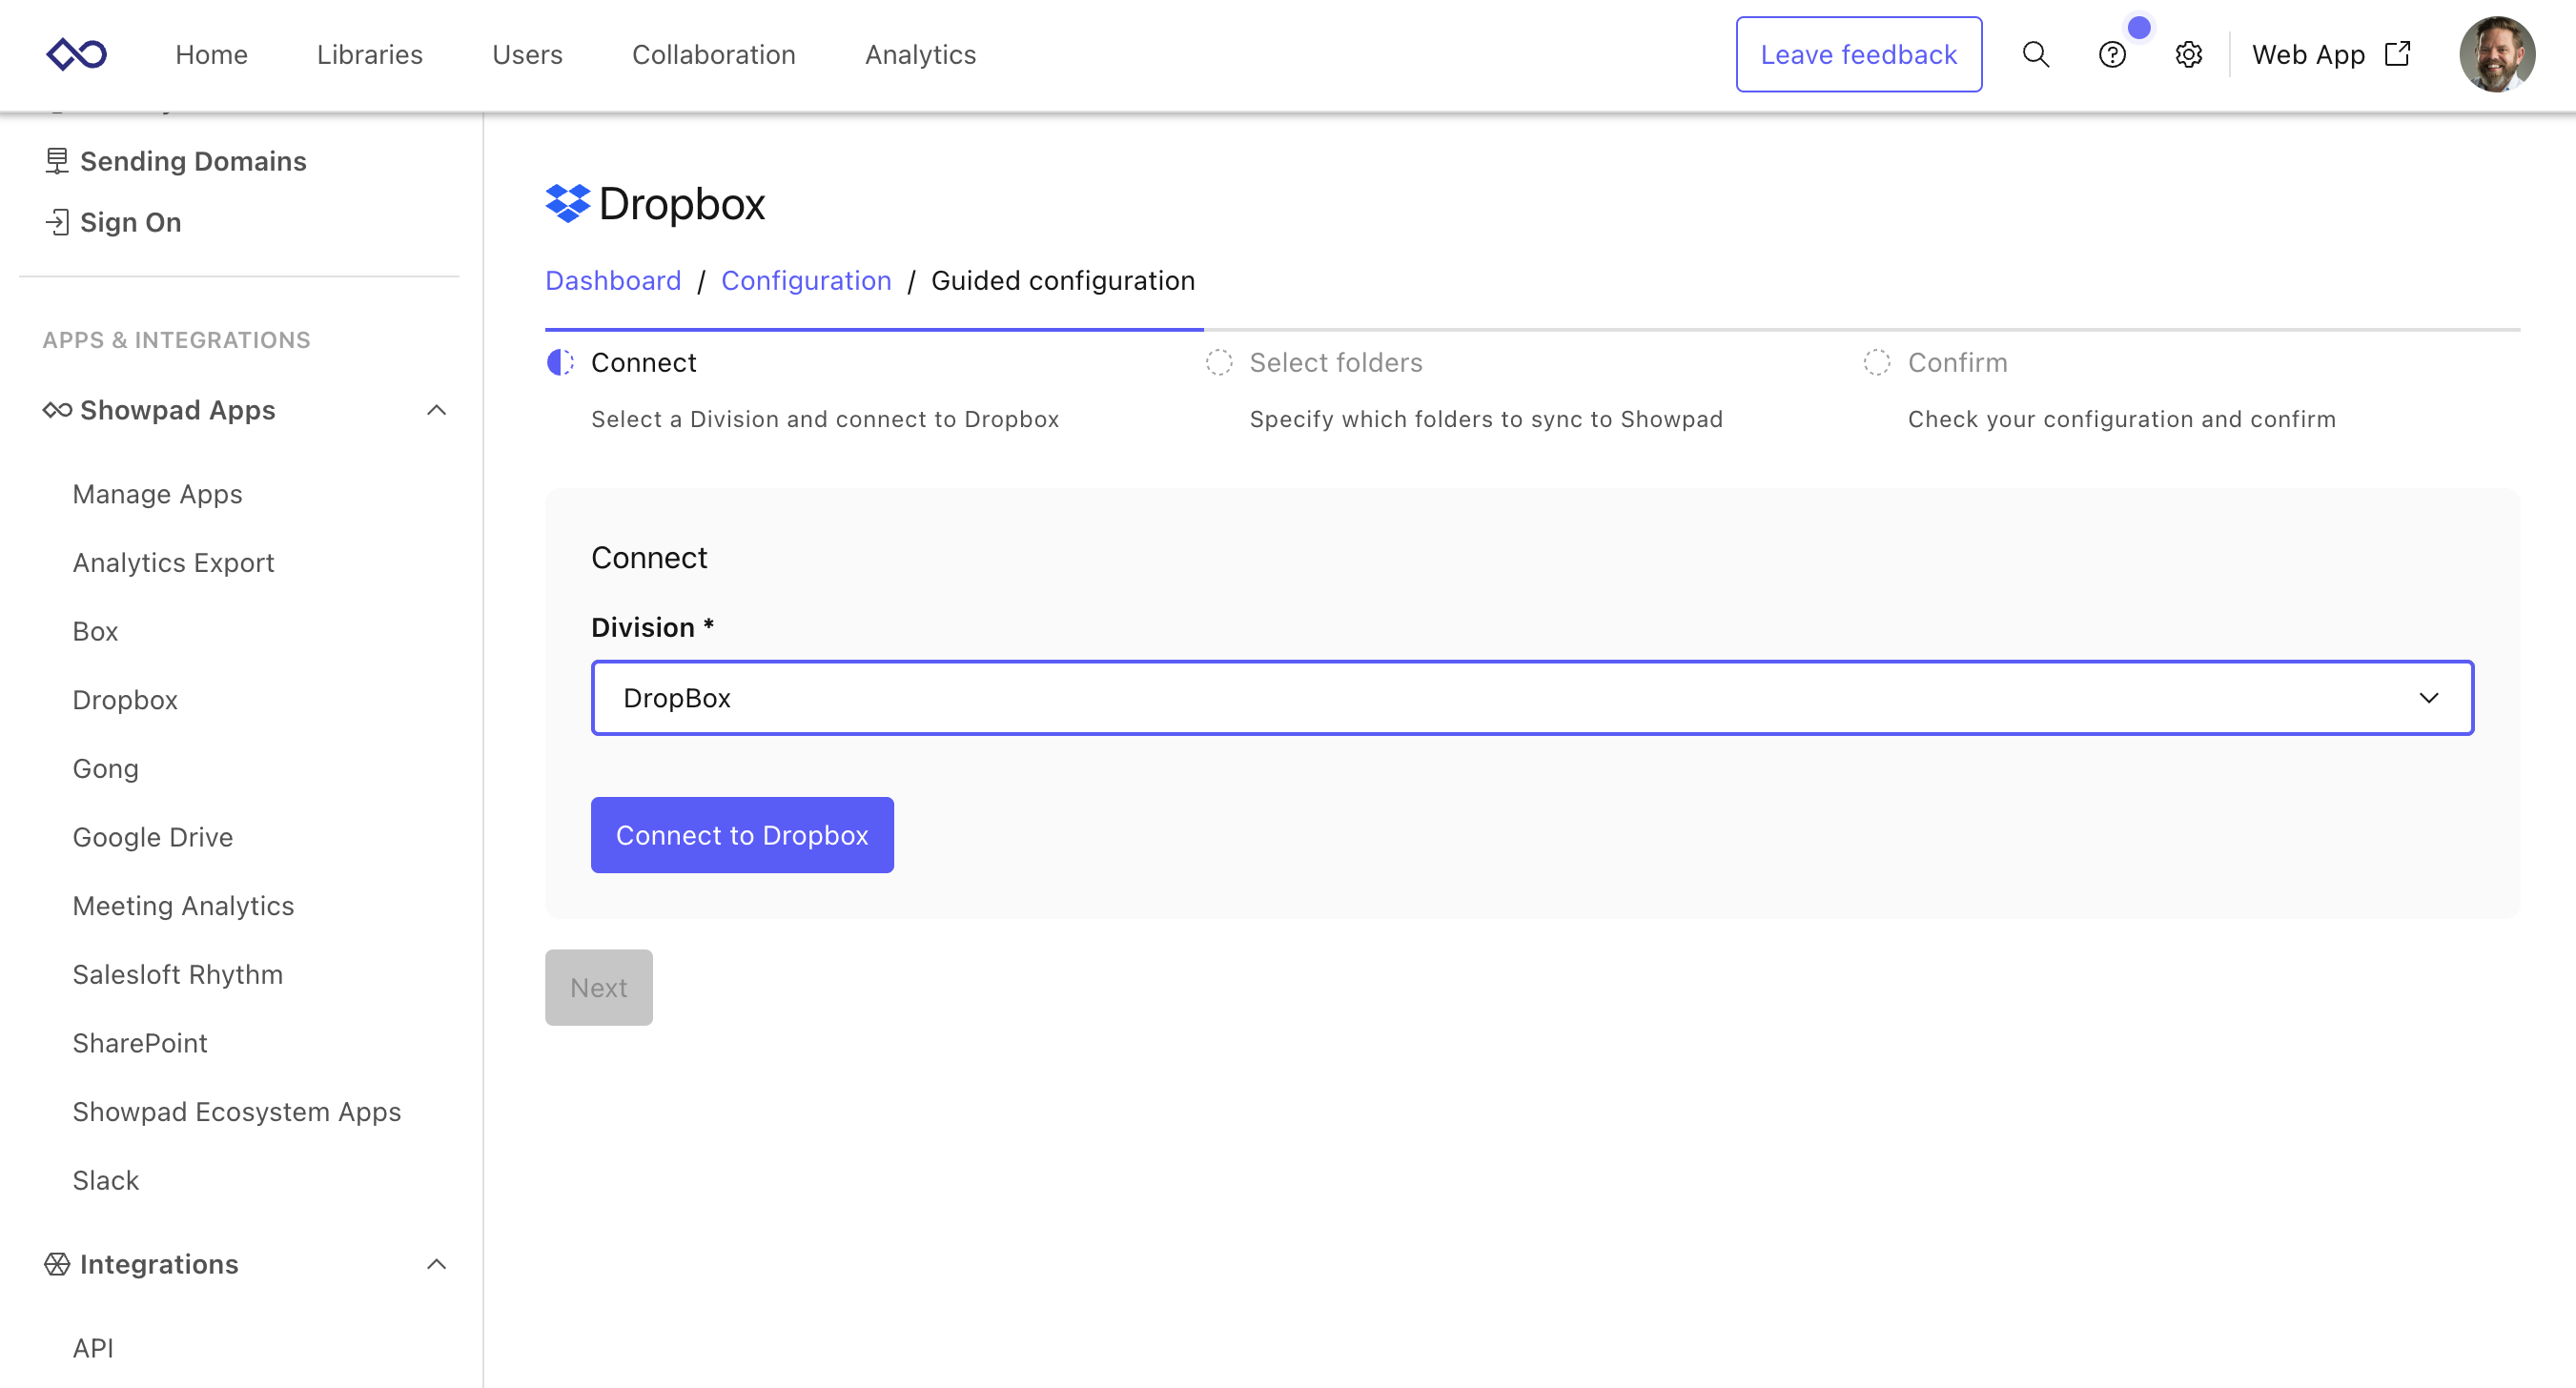The height and width of the screenshot is (1388, 2576).
Task: Click the Leave feedback button
Action: 1857,54
